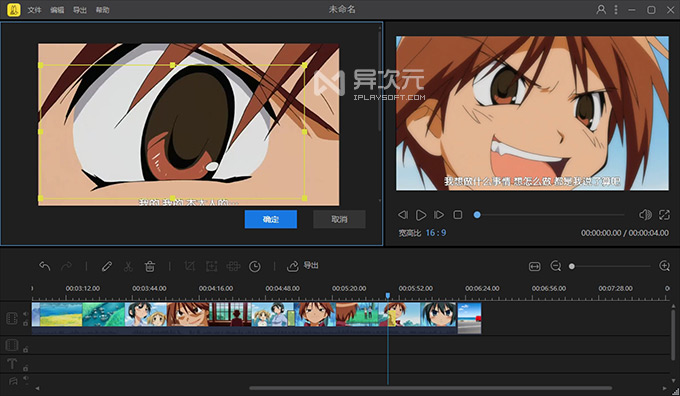Click the scroll-left arrow below the timeline

click(37, 388)
